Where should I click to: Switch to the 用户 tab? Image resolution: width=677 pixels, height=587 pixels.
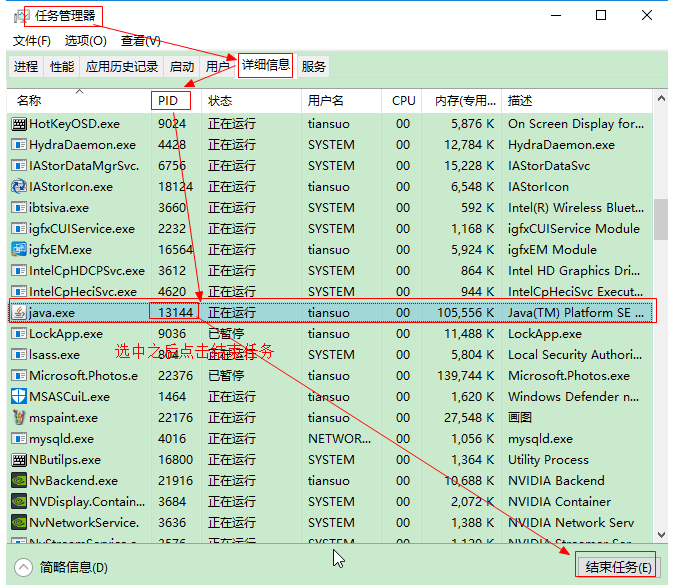tap(217, 66)
